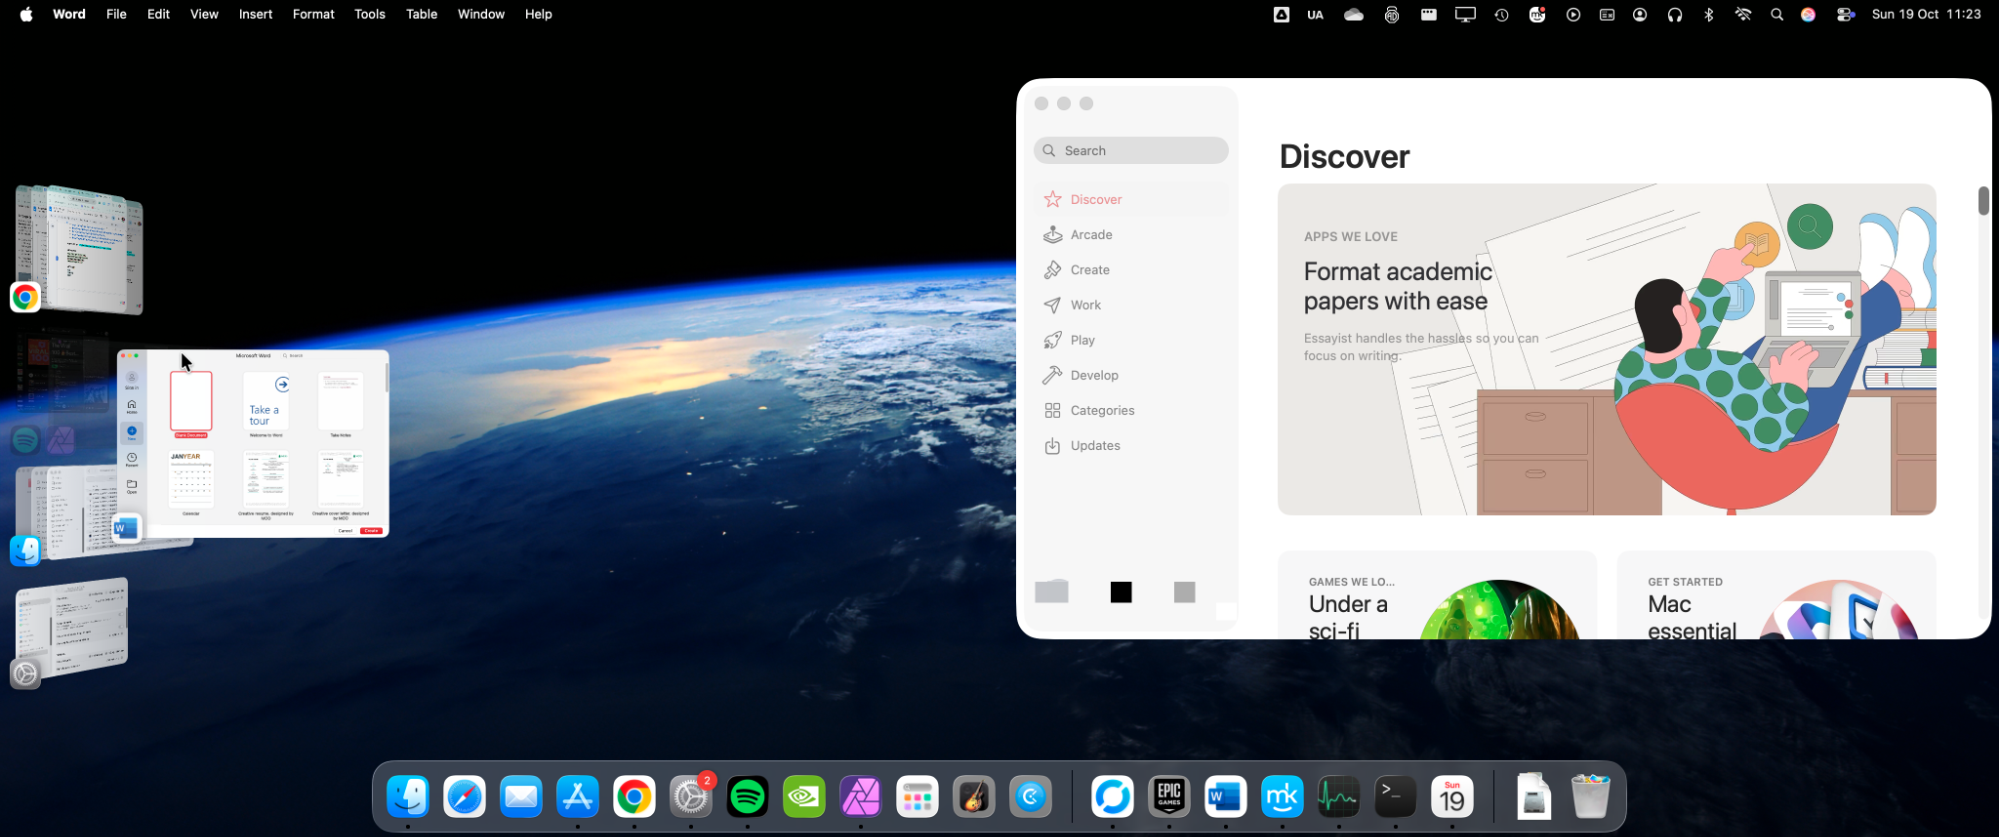
Task: Open Affinity Photo from the Dock
Action: pyautogui.click(x=861, y=797)
